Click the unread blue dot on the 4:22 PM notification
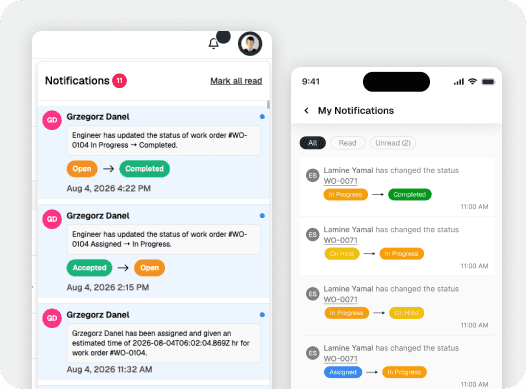526x389 pixels. (x=262, y=117)
